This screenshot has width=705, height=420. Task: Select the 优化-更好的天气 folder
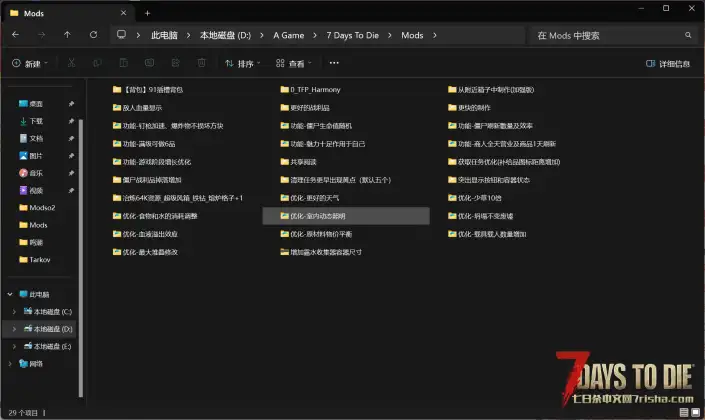pyautogui.click(x=309, y=198)
